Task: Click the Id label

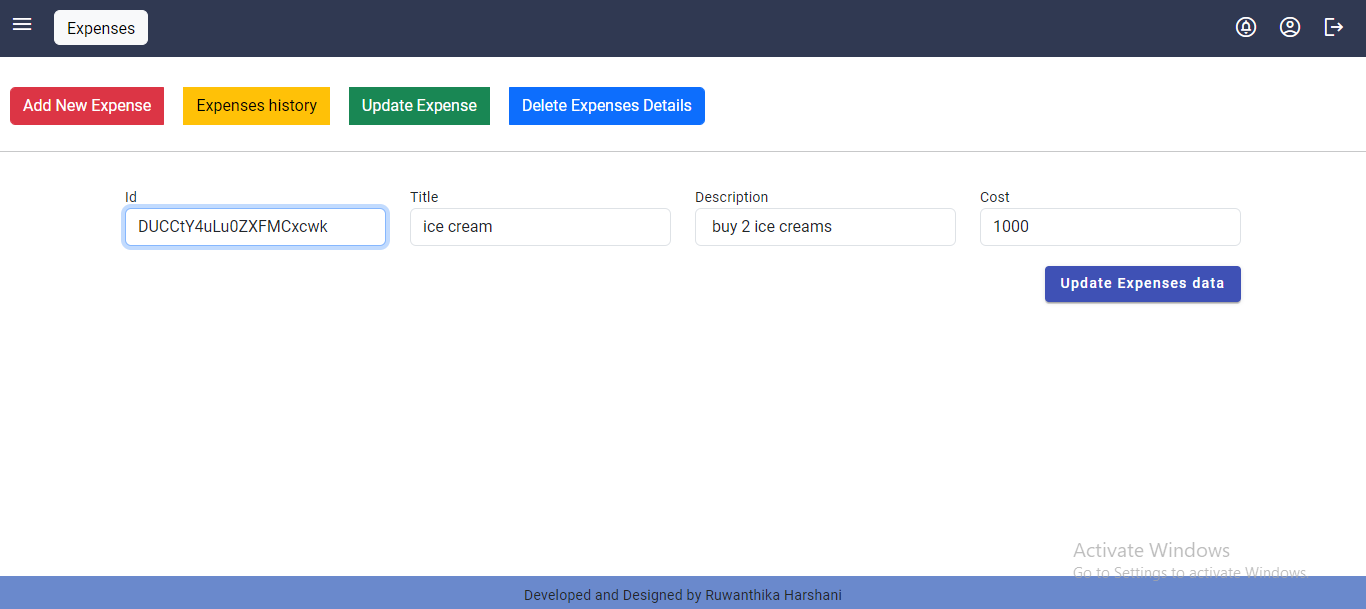Action: point(131,197)
